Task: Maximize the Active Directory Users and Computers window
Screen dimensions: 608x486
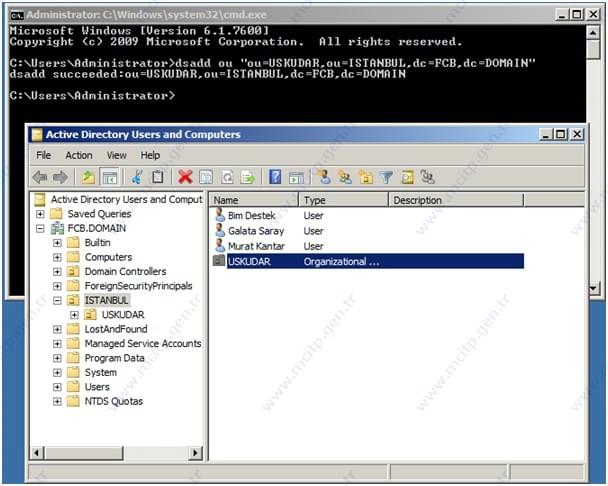Action: (561, 134)
